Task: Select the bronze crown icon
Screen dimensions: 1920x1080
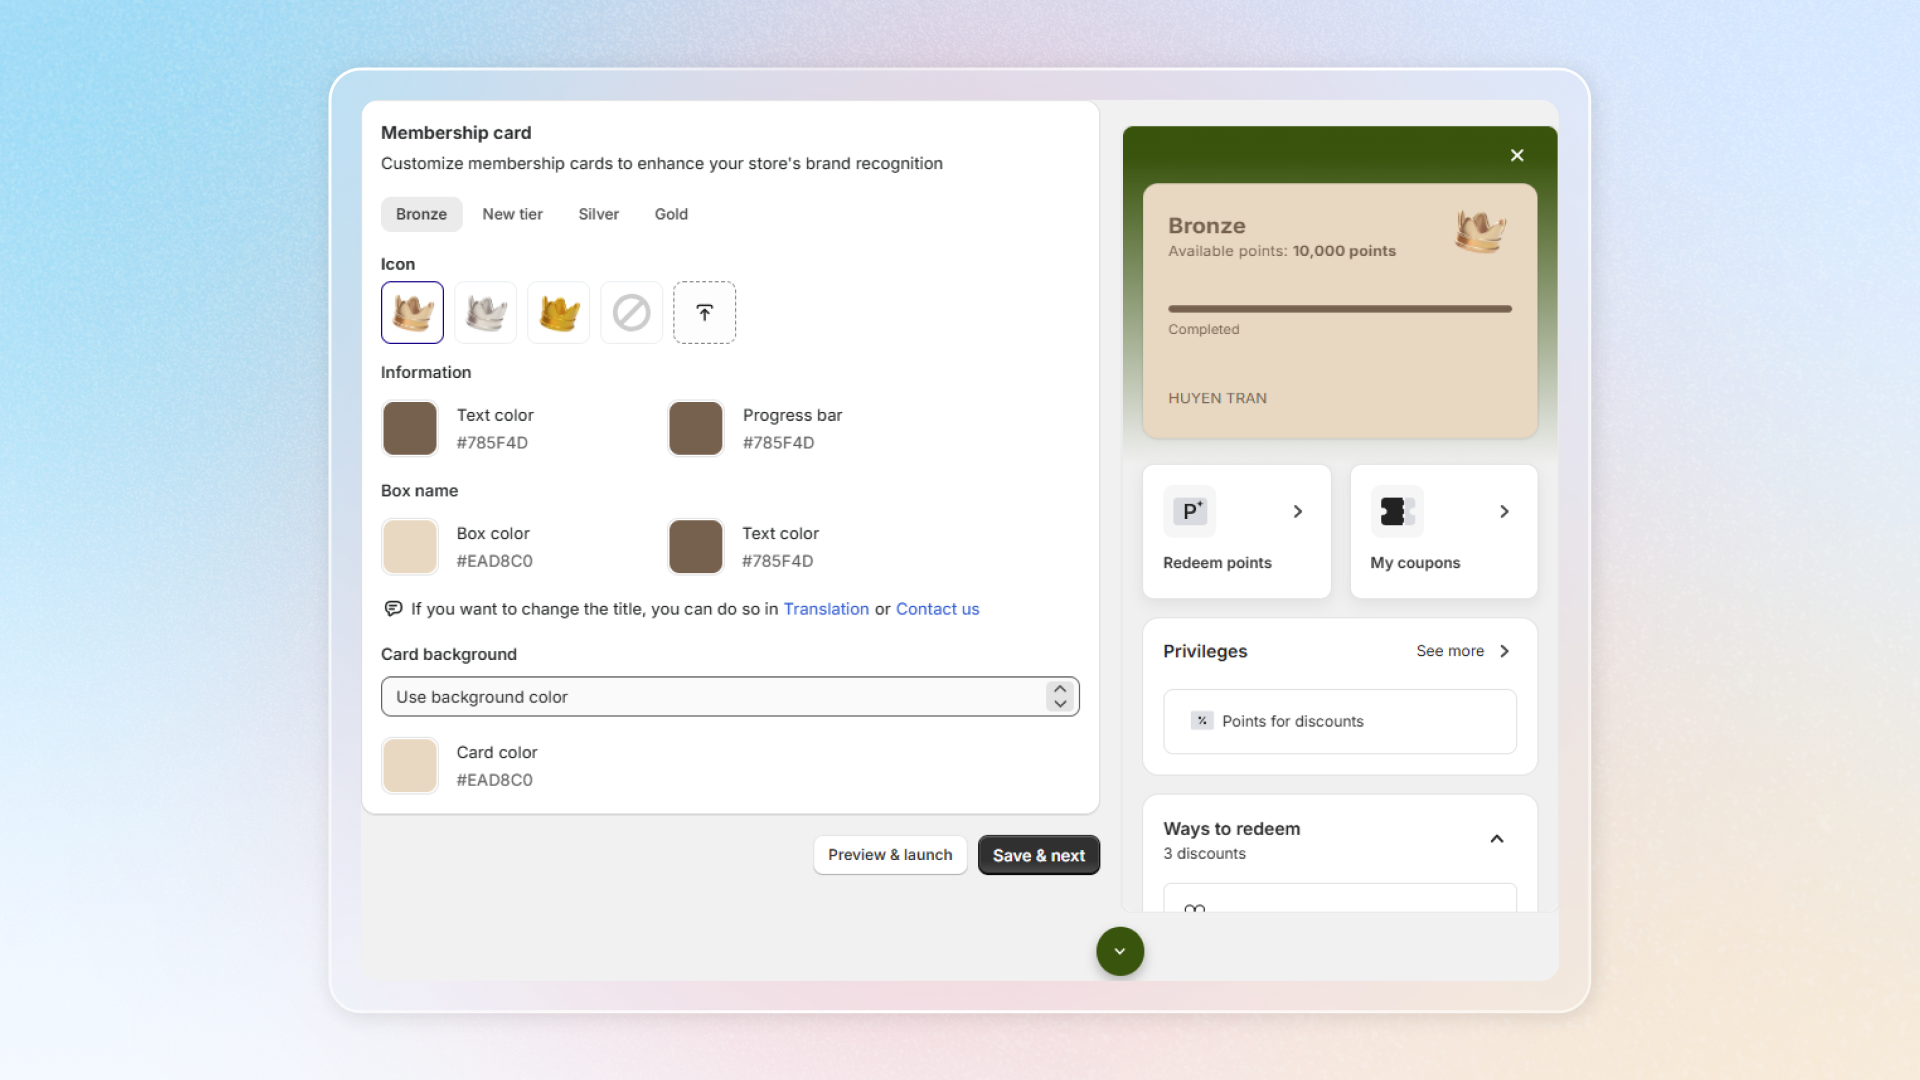Action: coord(412,313)
